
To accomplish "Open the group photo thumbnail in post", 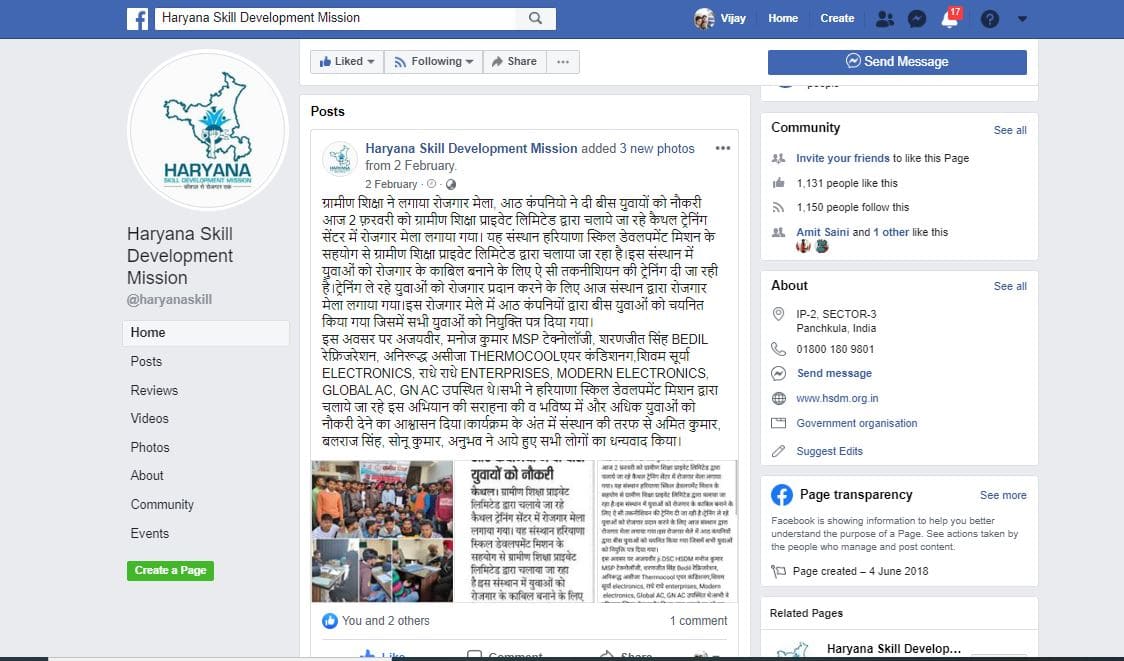I will click(382, 531).
